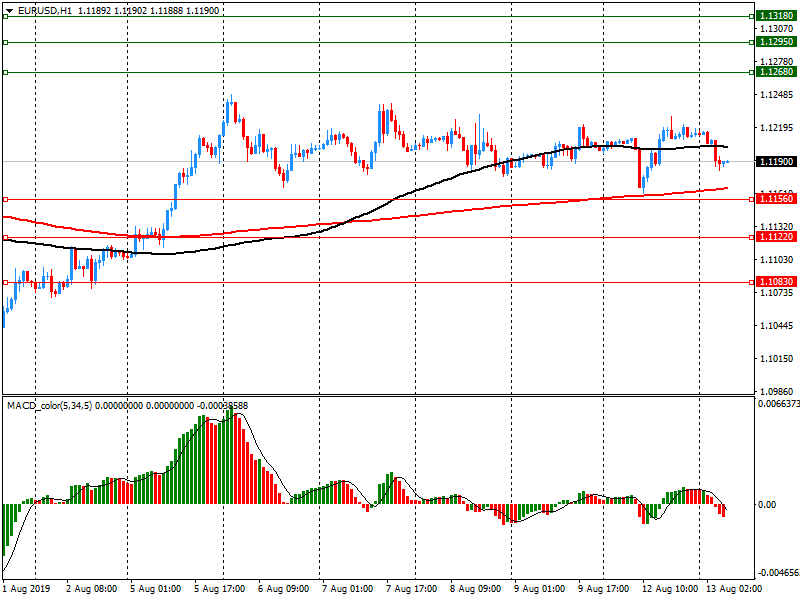Screen dimensions: 800x600
Task: Click the 1.12485 price scale value
Action: point(777,95)
